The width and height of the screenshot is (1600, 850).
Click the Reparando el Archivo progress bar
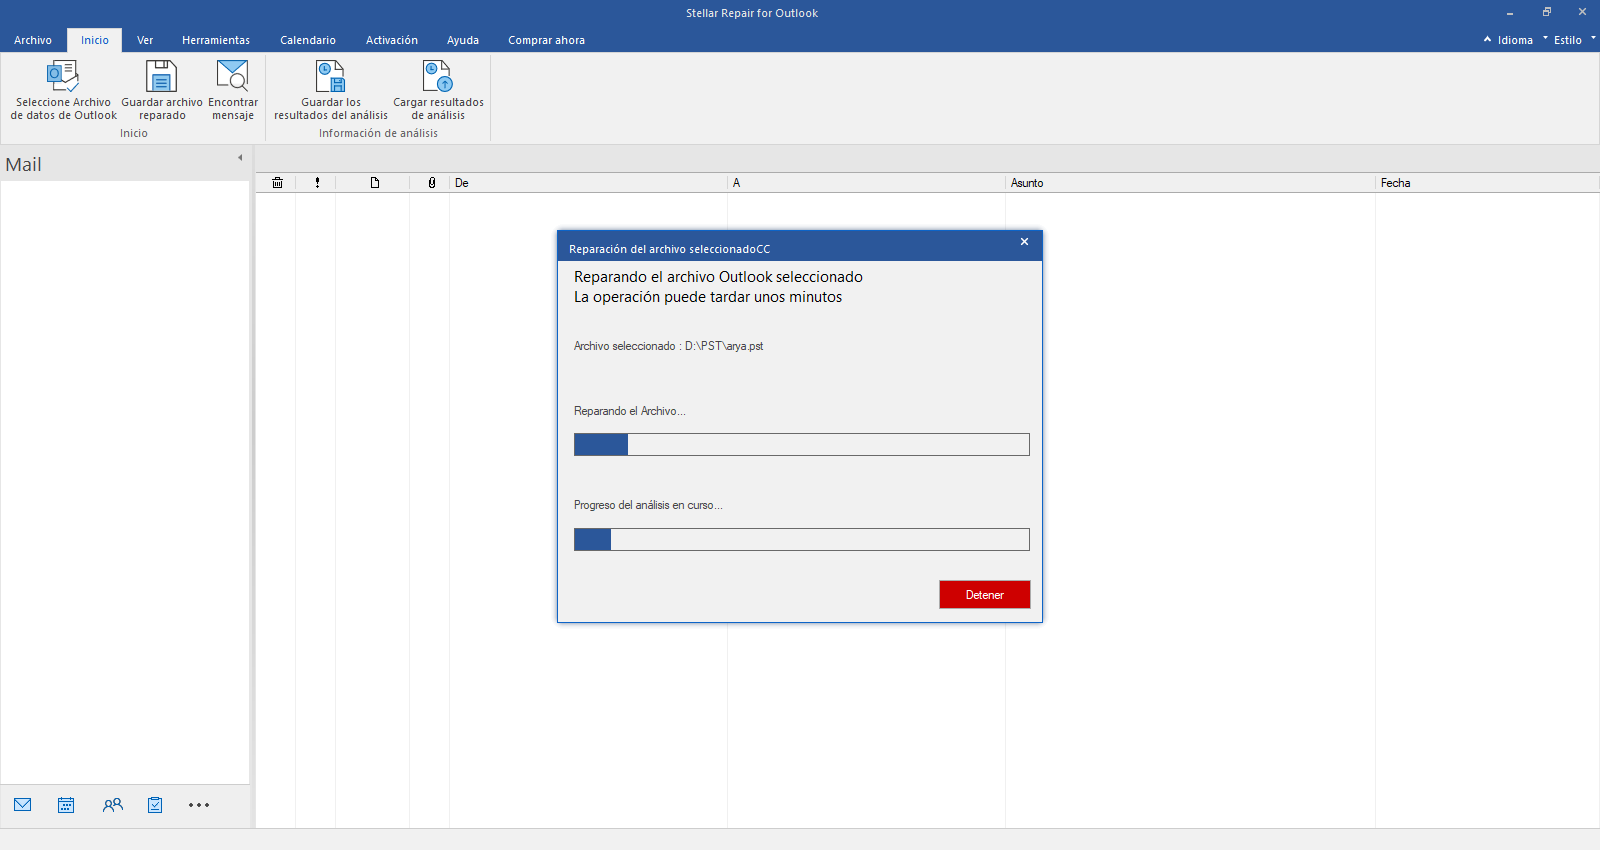pos(802,444)
